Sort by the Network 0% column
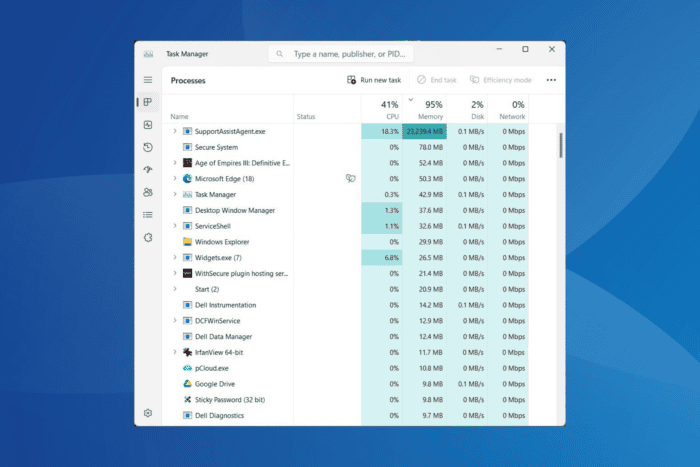 508,109
